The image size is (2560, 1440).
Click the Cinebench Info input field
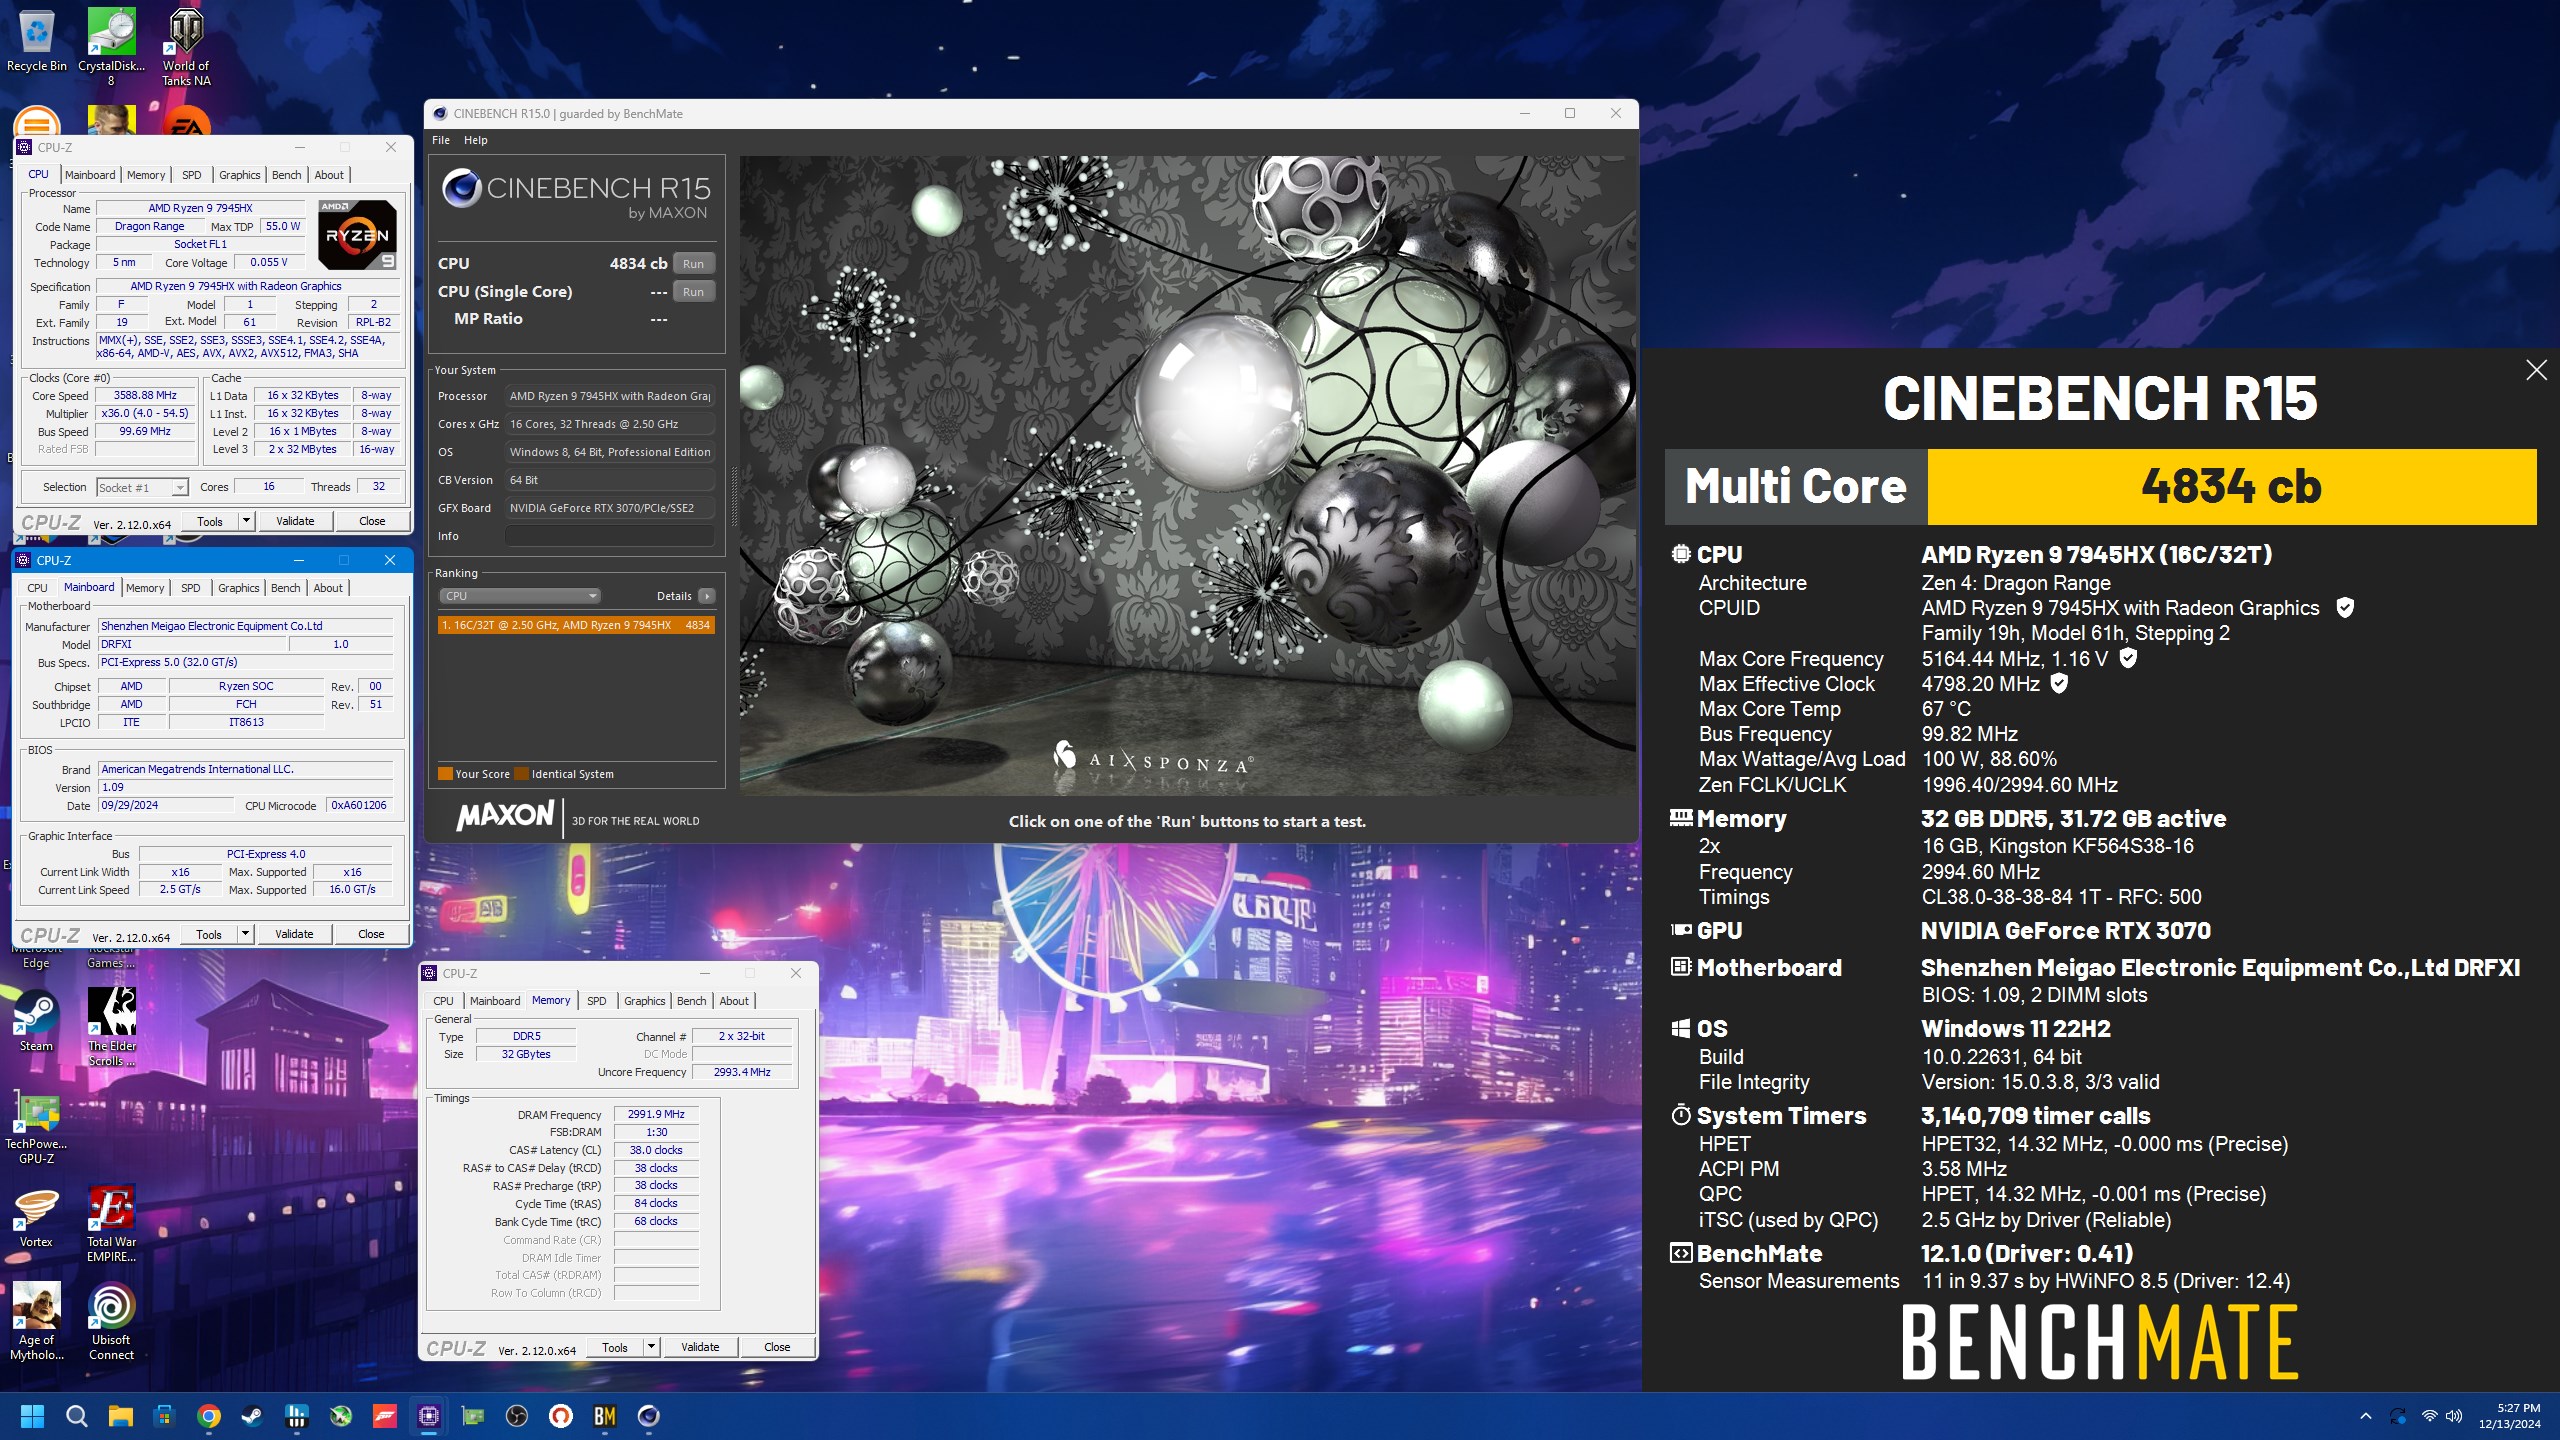coord(610,536)
